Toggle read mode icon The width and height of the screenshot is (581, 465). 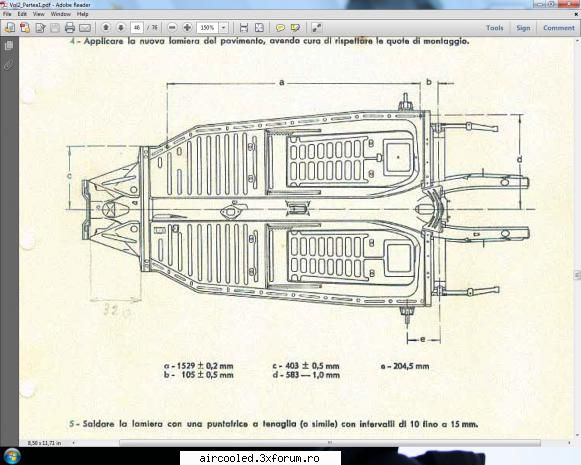coord(317,28)
